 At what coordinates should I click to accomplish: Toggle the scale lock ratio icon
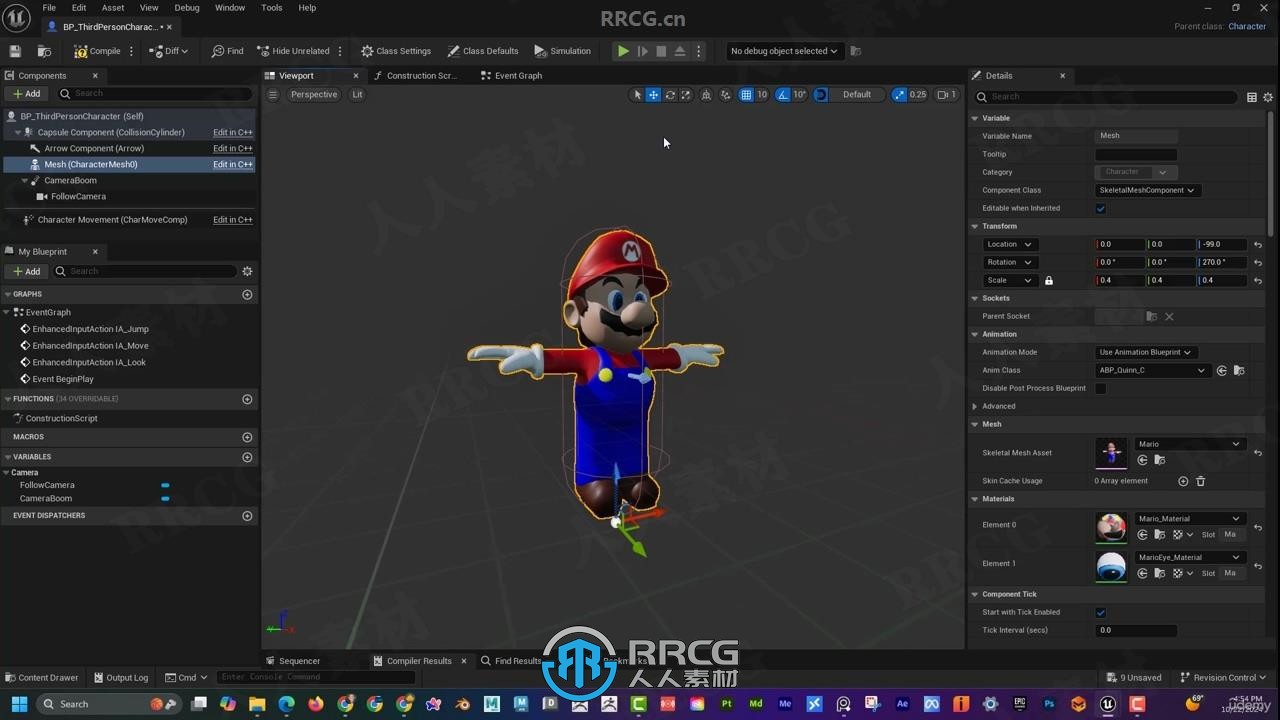click(x=1049, y=281)
